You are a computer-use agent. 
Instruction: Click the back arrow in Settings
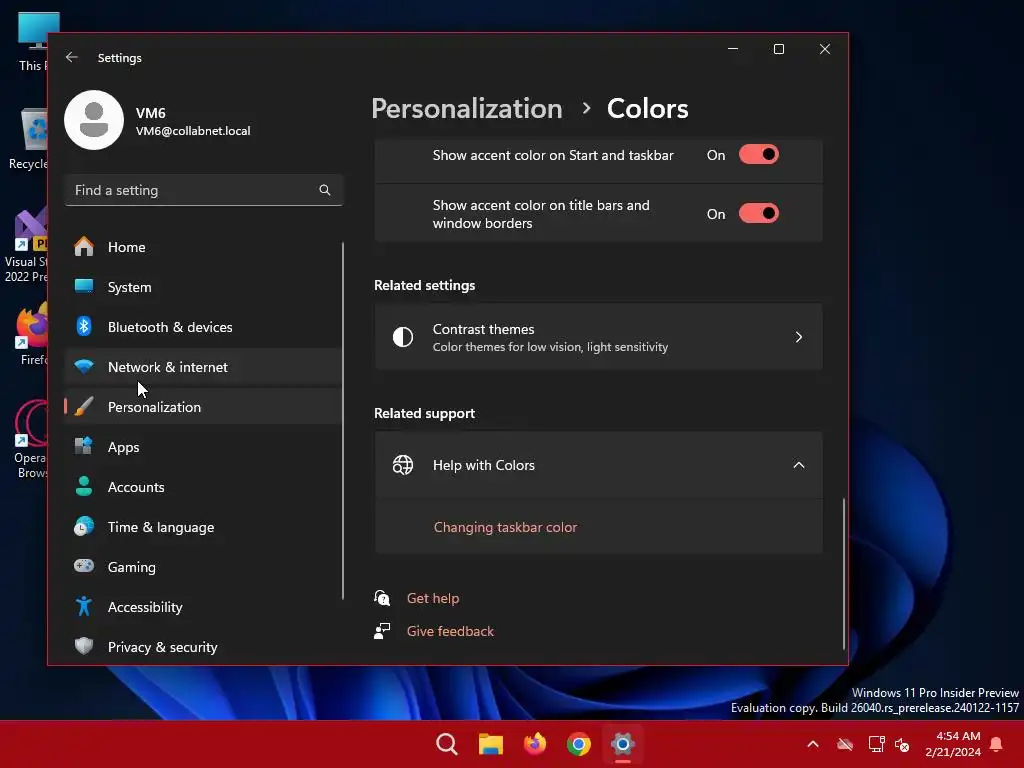click(x=72, y=57)
